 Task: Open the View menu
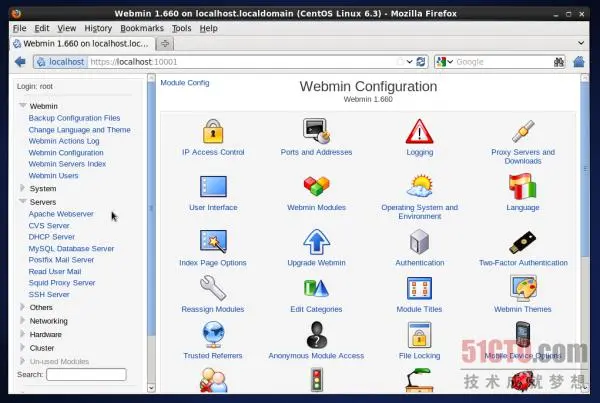click(67, 28)
